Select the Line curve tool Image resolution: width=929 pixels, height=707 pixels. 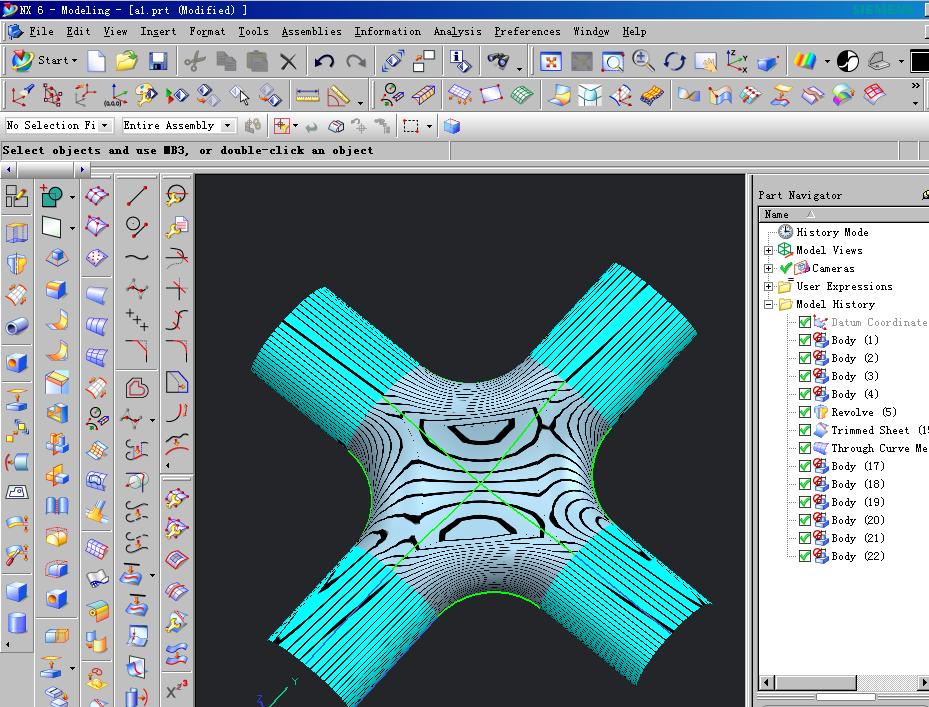pyautogui.click(x=137, y=195)
